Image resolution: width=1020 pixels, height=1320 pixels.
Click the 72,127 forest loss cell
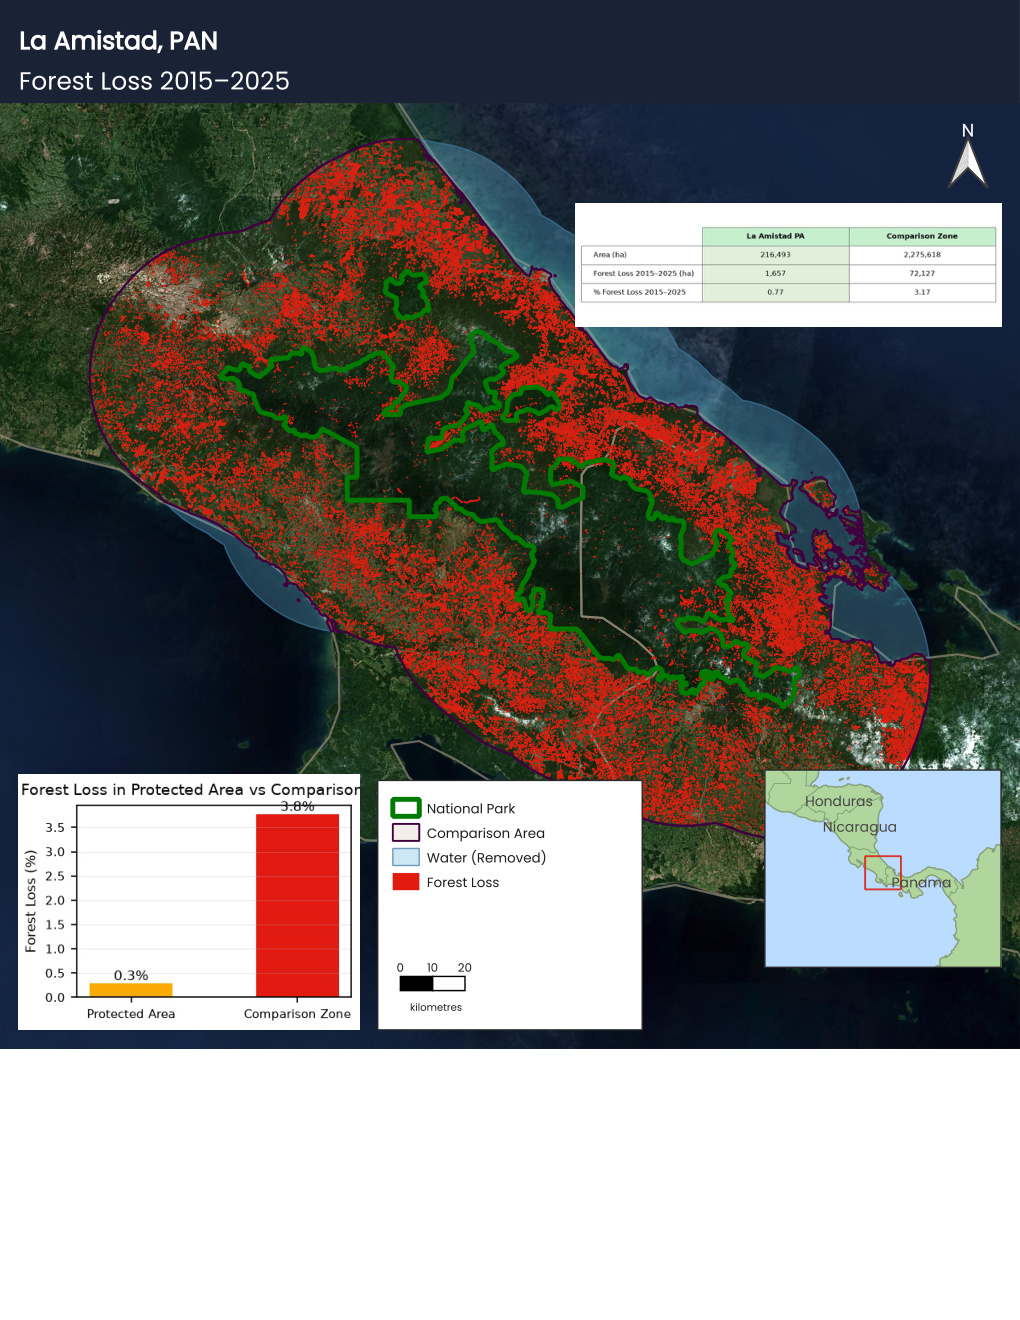pyautogui.click(x=922, y=273)
